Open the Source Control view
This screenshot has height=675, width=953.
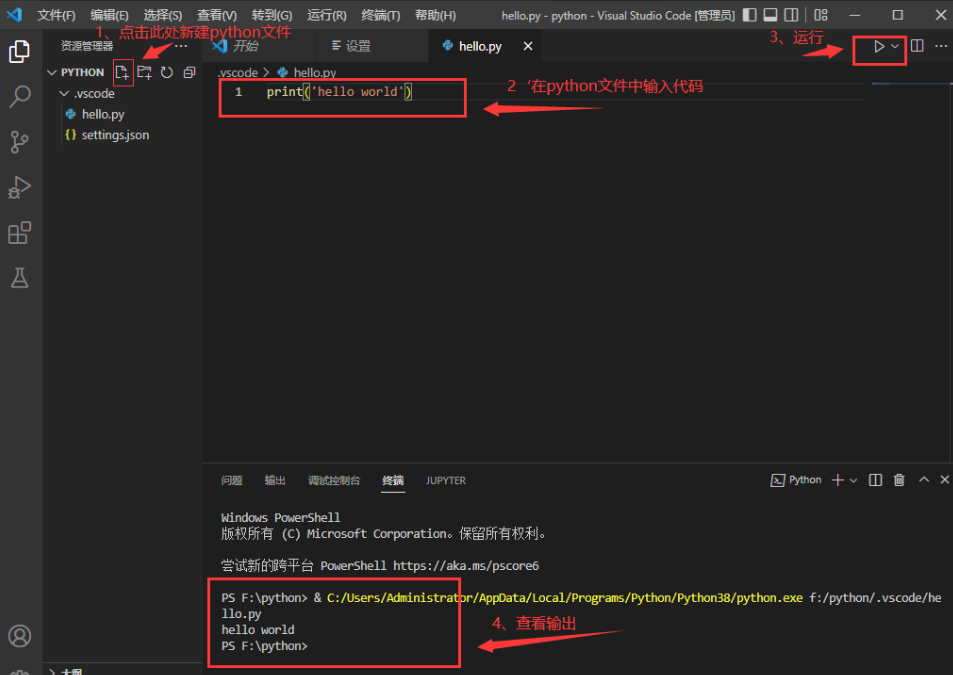point(19,142)
